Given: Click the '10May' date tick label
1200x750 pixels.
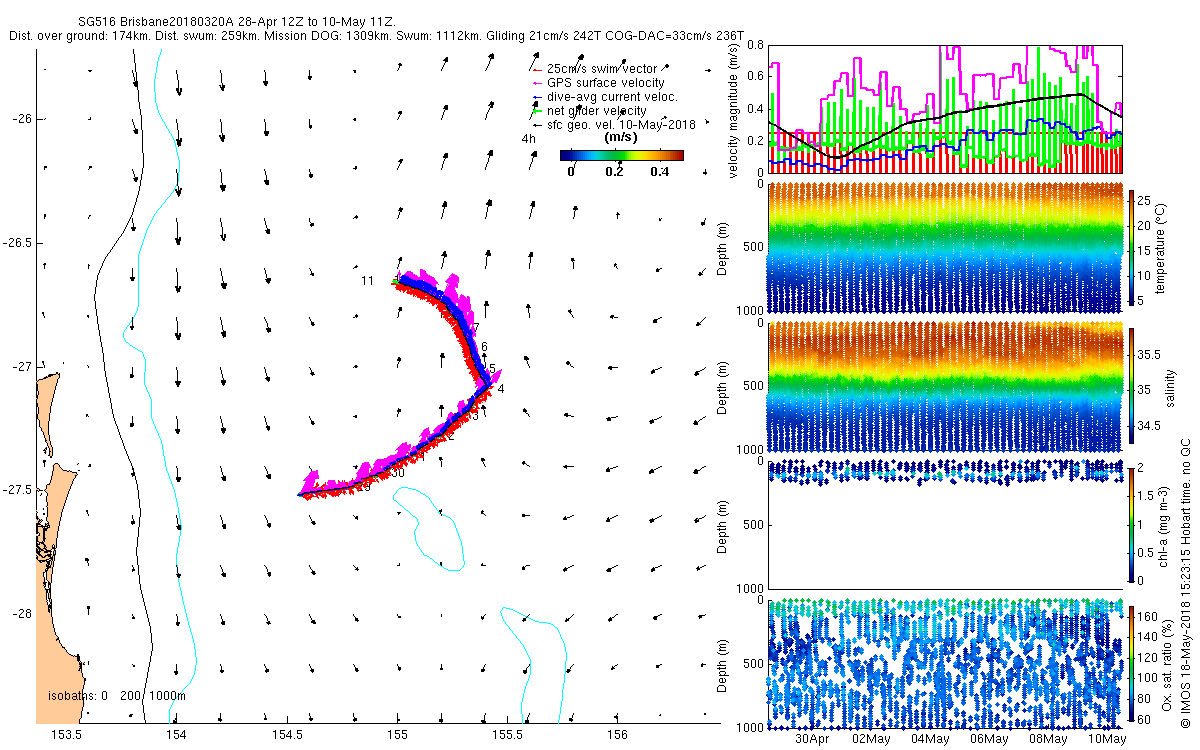Looking at the screenshot, I should pos(1107,739).
